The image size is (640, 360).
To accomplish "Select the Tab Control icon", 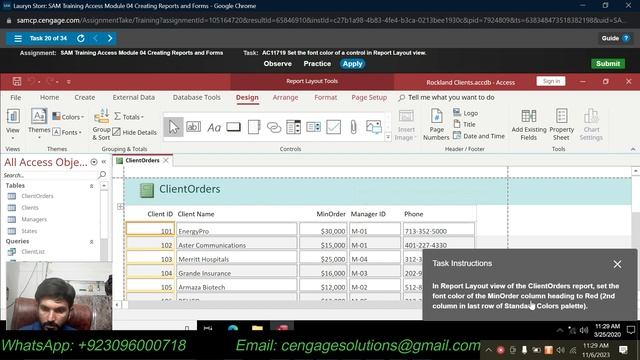I will [x=253, y=127].
